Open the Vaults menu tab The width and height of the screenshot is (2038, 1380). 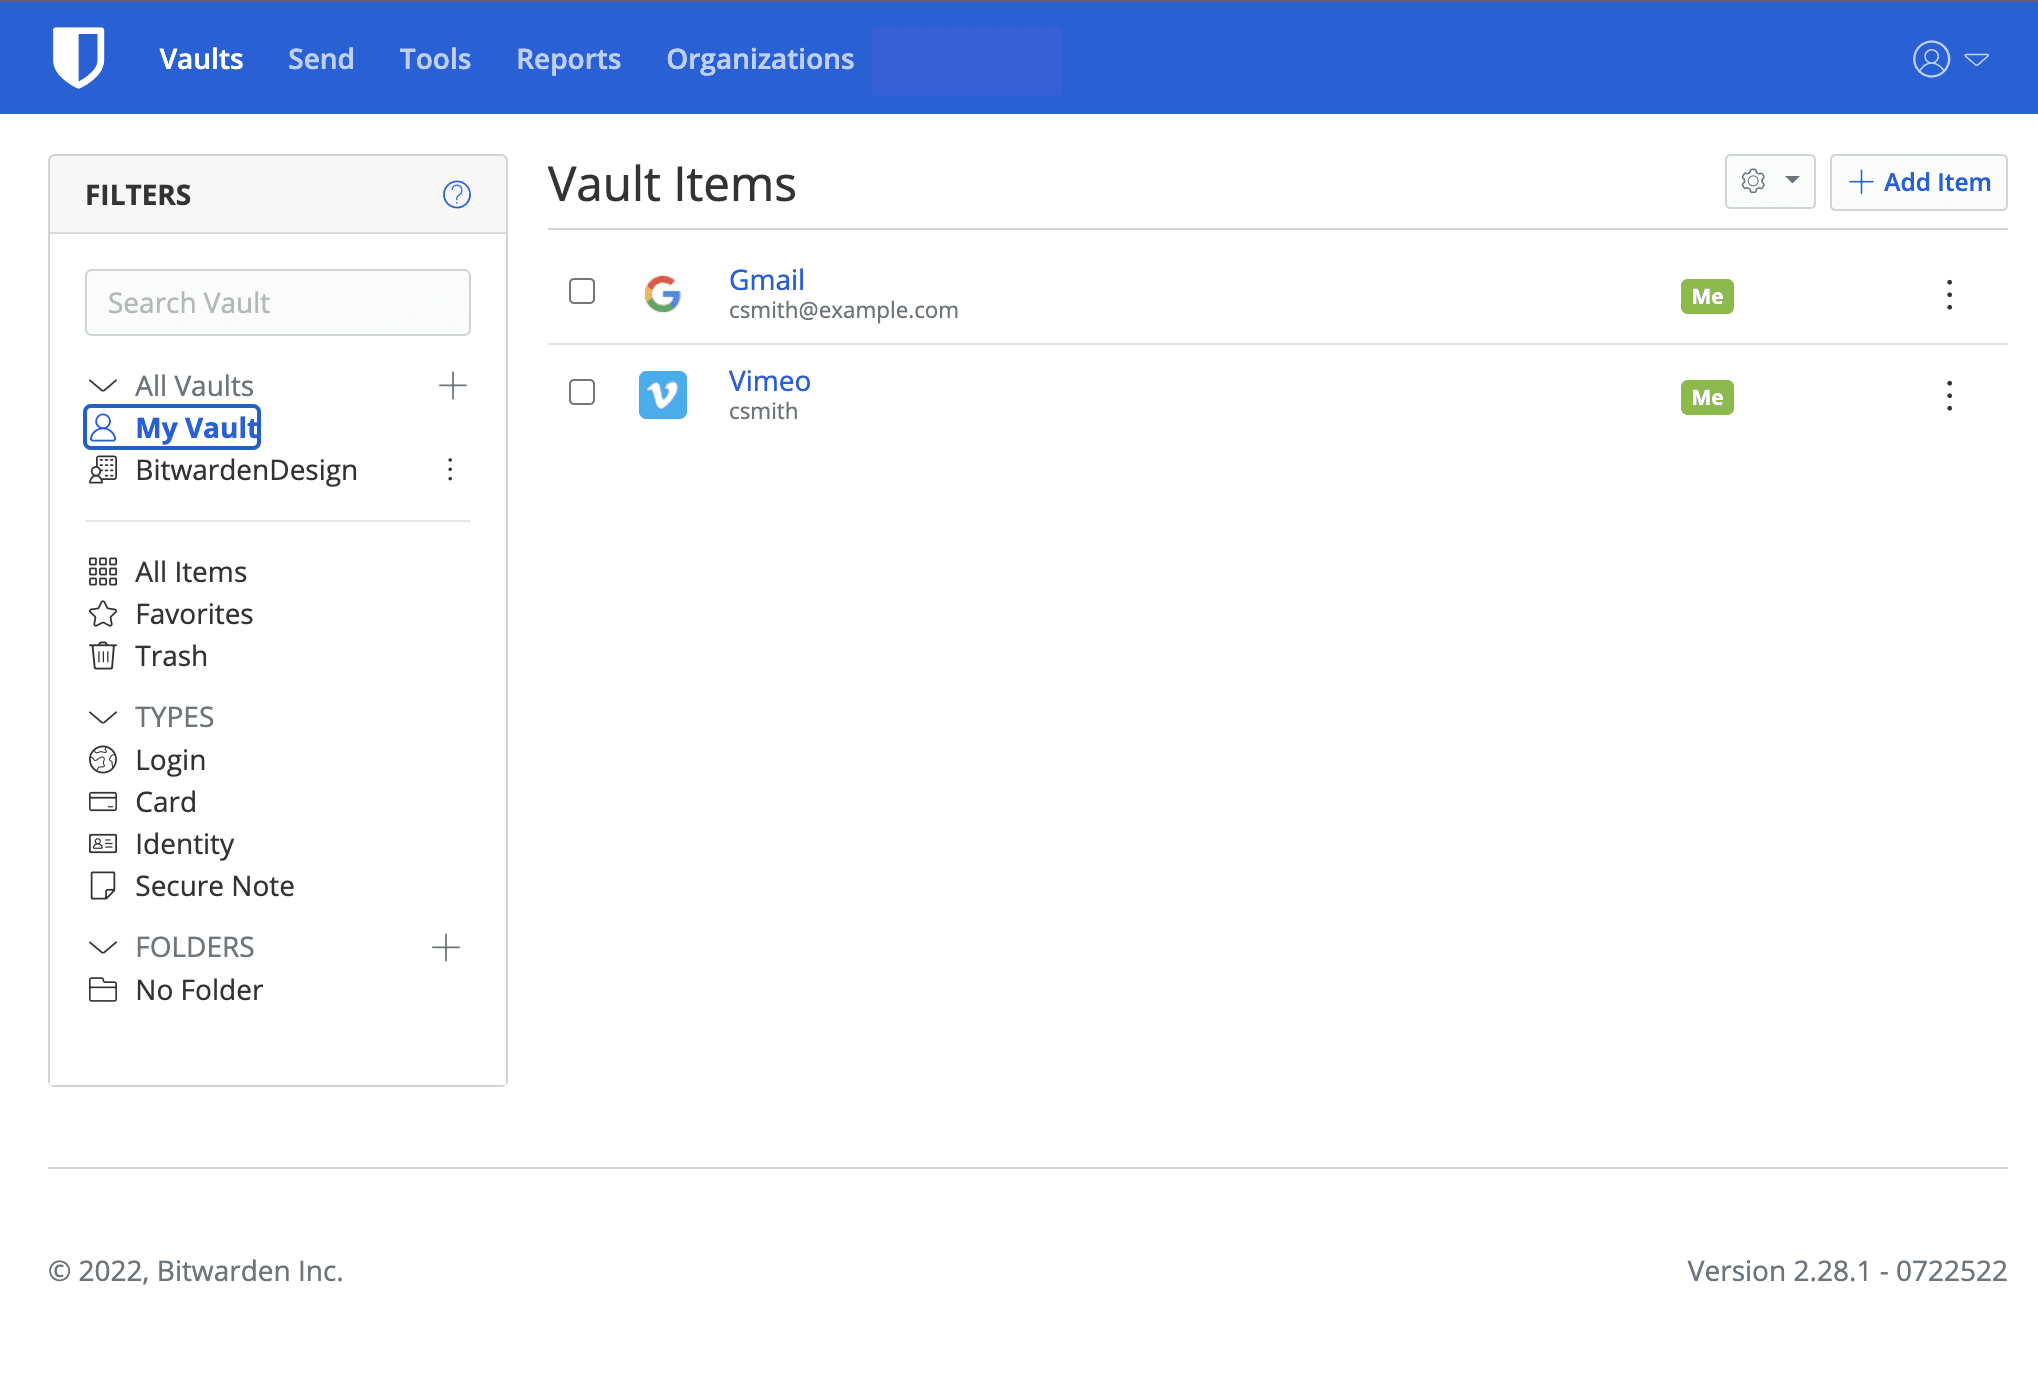[x=202, y=59]
